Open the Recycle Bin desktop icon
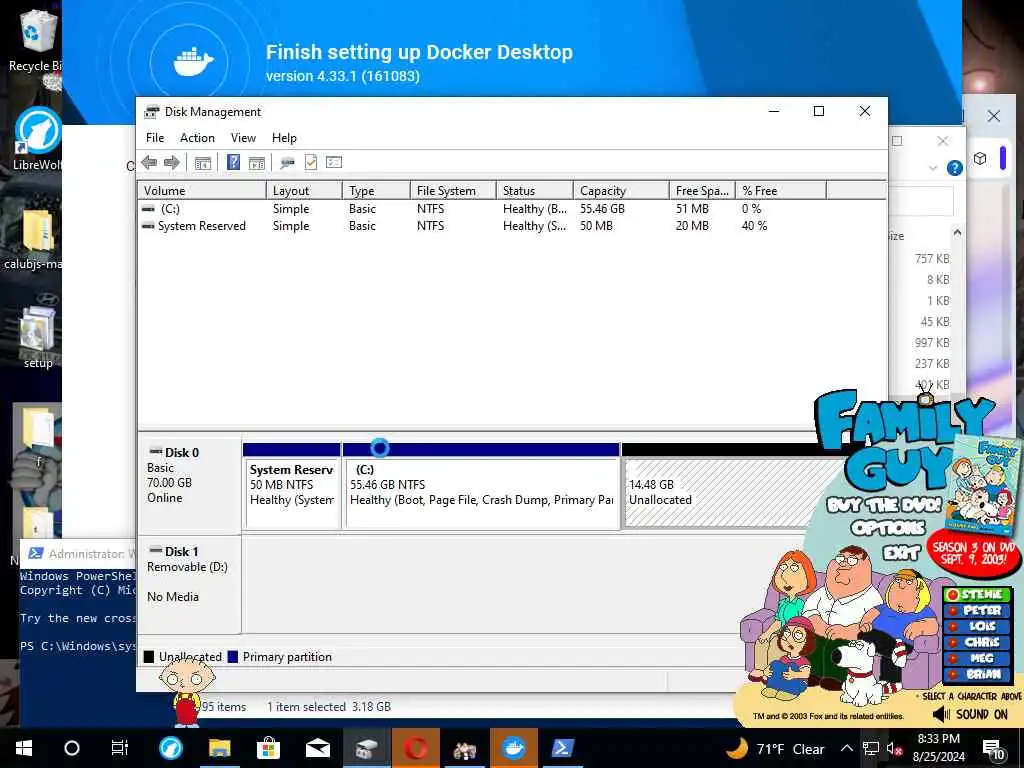The image size is (1024, 768). (x=36, y=40)
